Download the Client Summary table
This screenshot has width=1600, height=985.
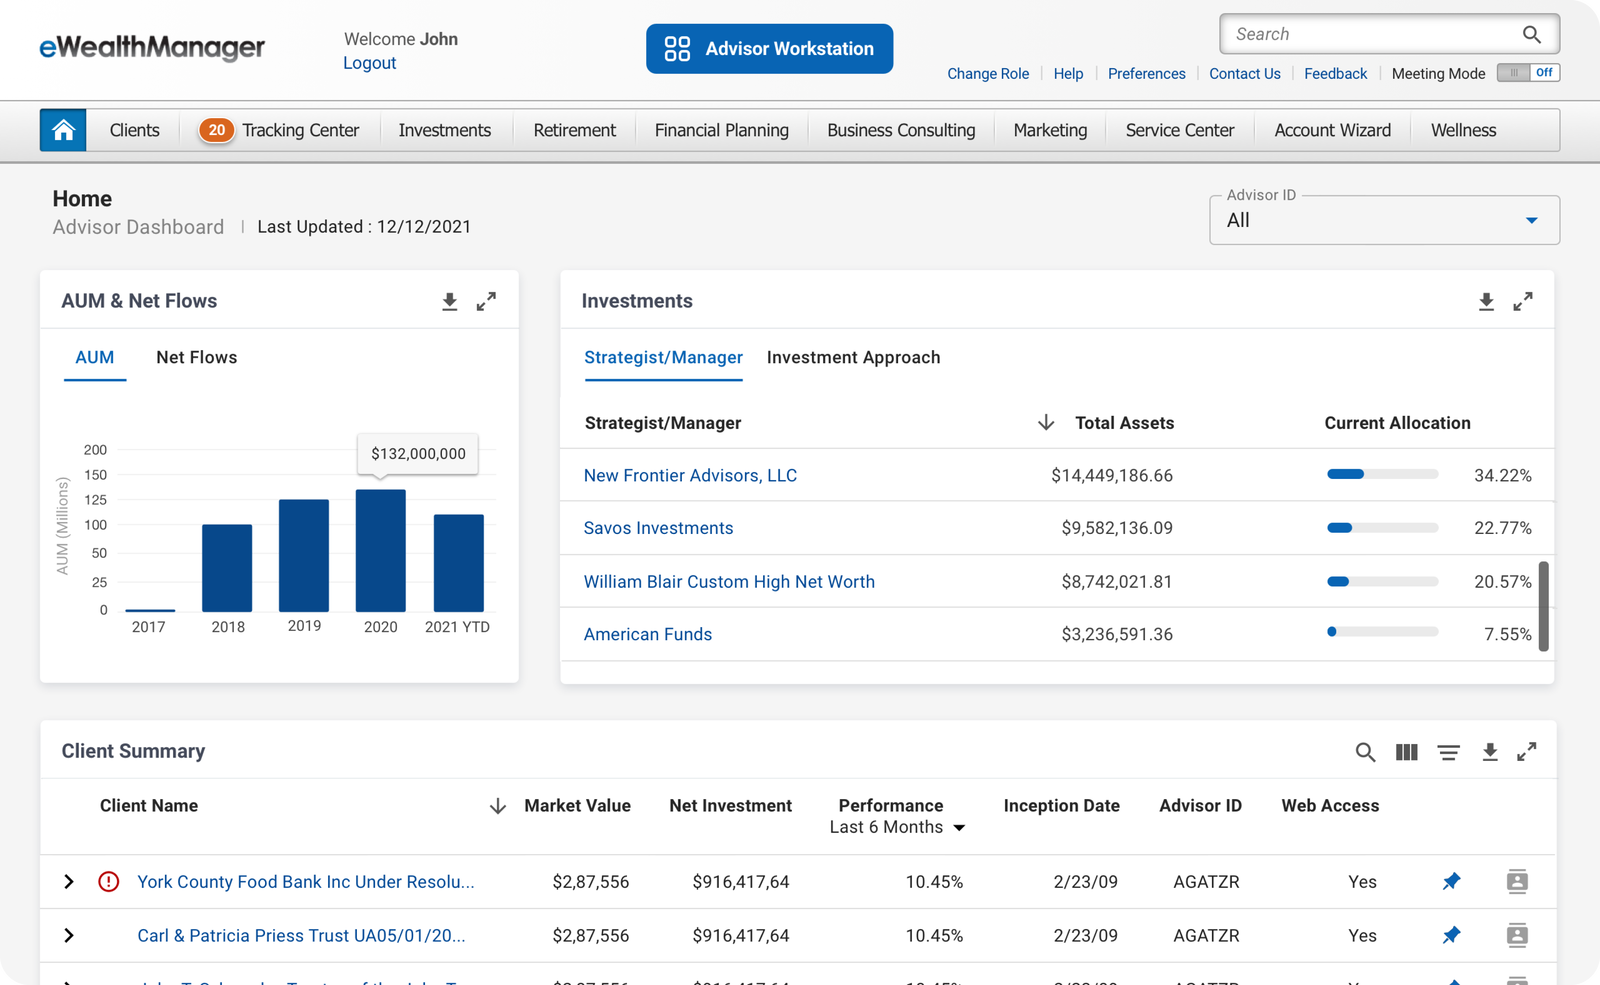pos(1490,752)
